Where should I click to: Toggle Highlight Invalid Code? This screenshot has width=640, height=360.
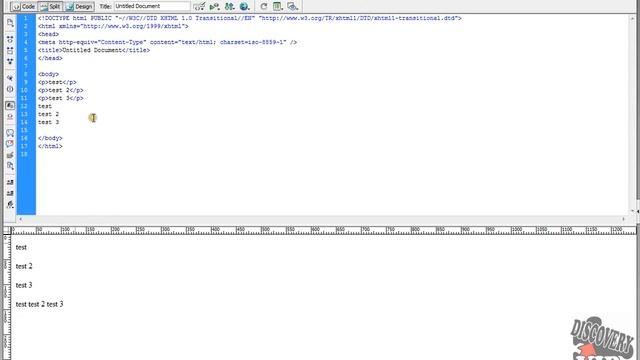10,117
